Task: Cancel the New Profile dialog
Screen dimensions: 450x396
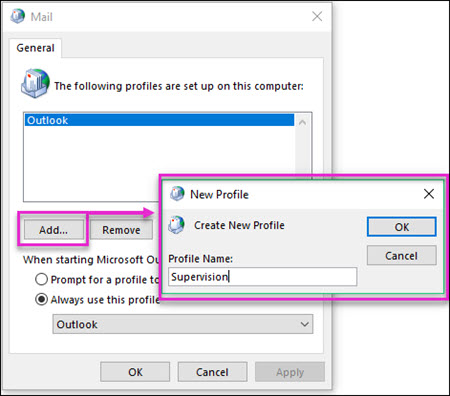Action: click(402, 256)
